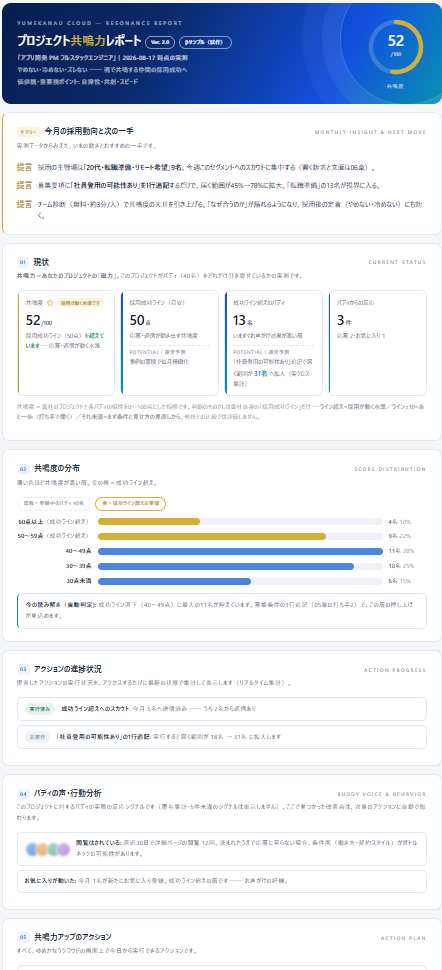Click the gold-outlined 成功ライン超え legend pill
The height and width of the screenshot is (970, 442).
click(x=130, y=504)
